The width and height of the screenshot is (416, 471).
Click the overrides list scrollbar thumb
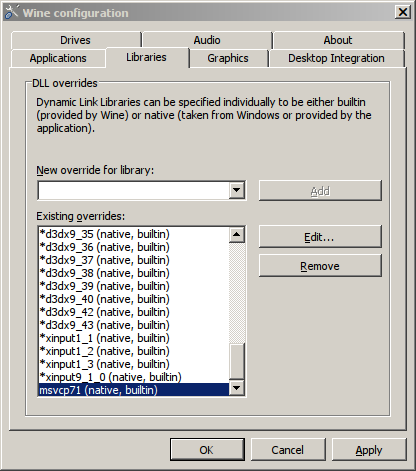(x=237, y=361)
